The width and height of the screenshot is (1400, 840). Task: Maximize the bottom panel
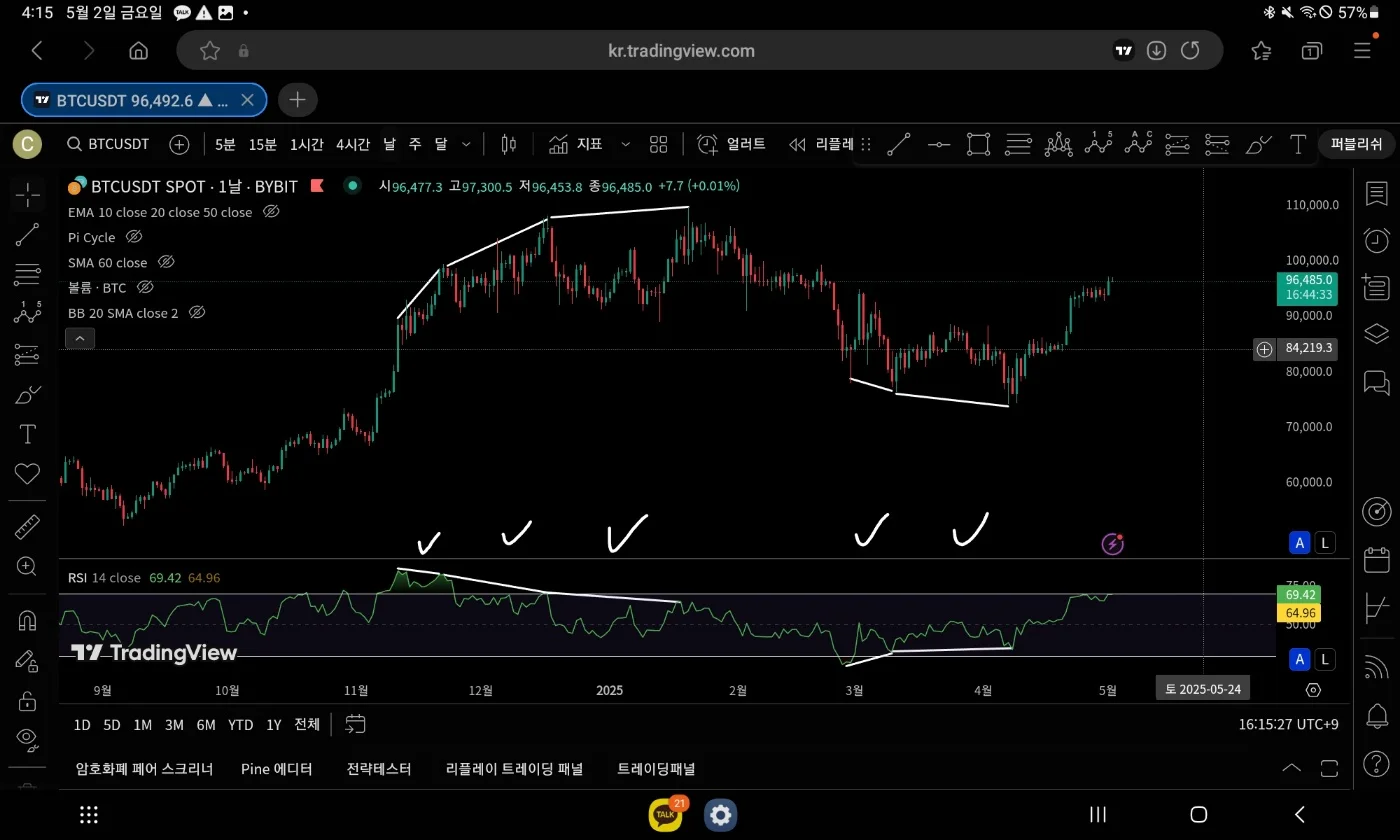[1329, 768]
